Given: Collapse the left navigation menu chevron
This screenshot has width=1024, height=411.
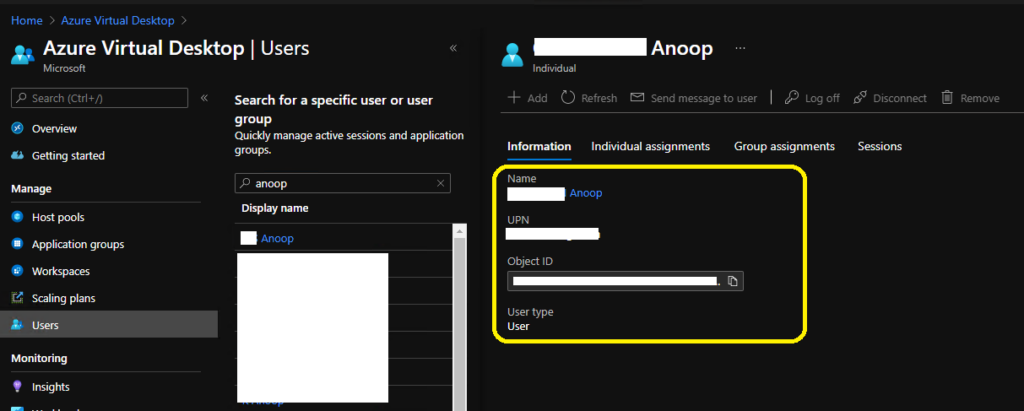Looking at the screenshot, I should (x=204, y=98).
